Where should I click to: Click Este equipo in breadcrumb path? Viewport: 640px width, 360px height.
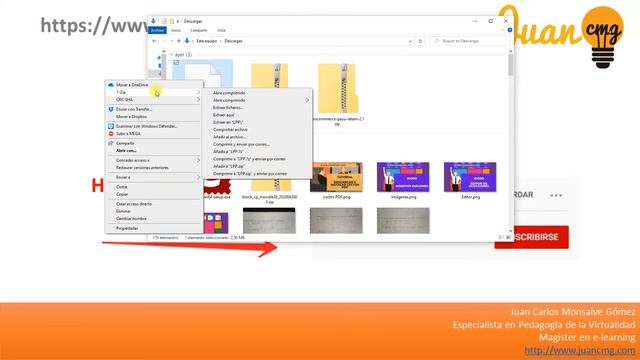(207, 41)
